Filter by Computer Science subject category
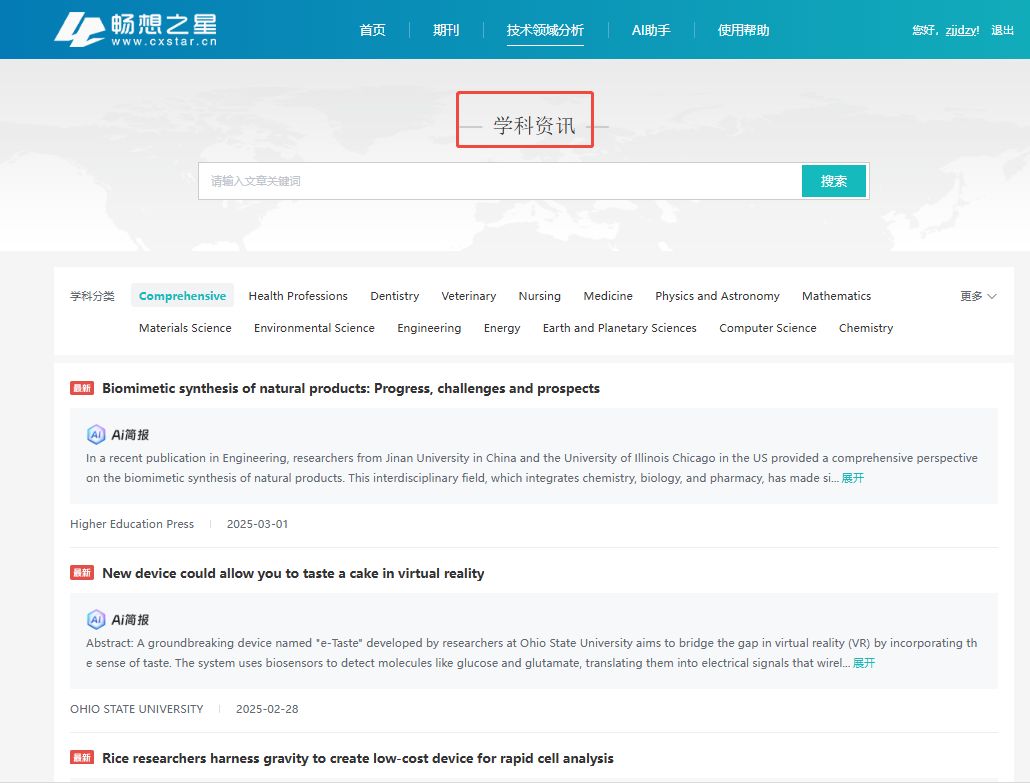This screenshot has height=783, width=1030. [x=767, y=328]
